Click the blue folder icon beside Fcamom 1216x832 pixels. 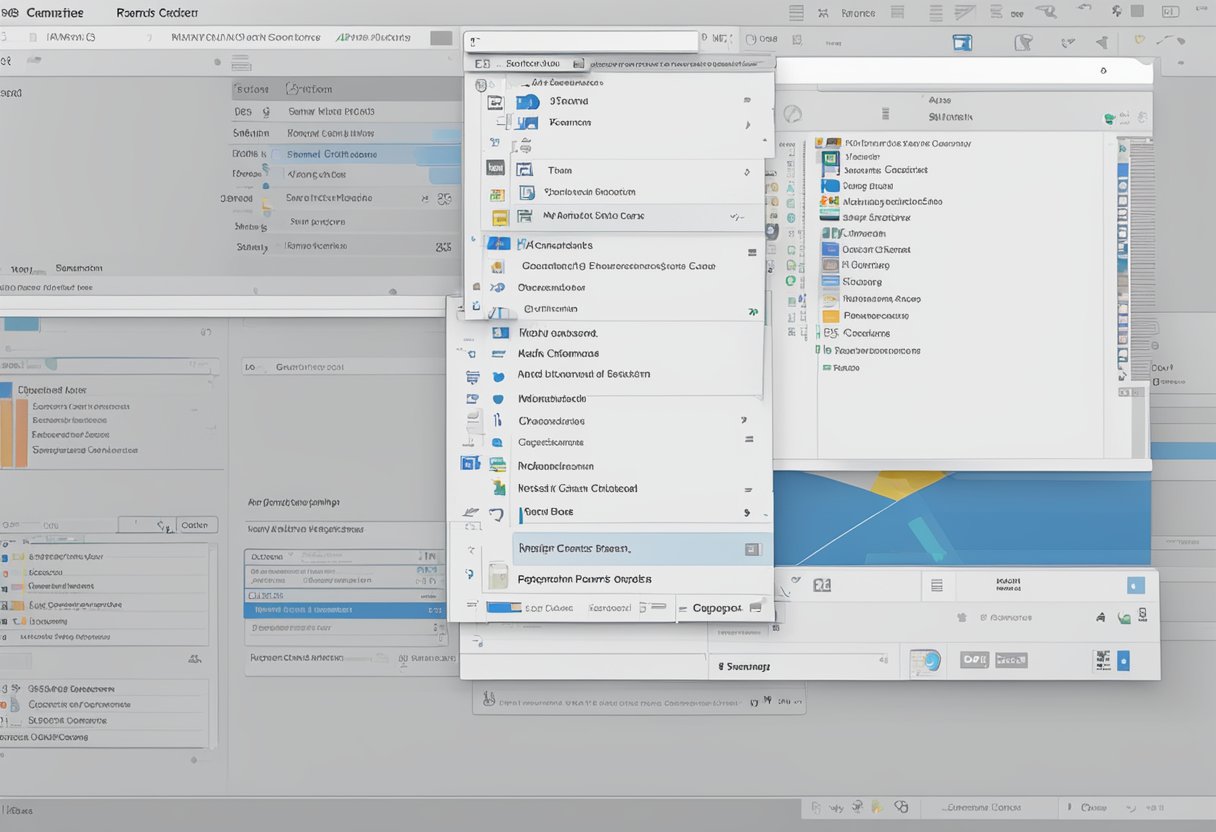point(527,123)
